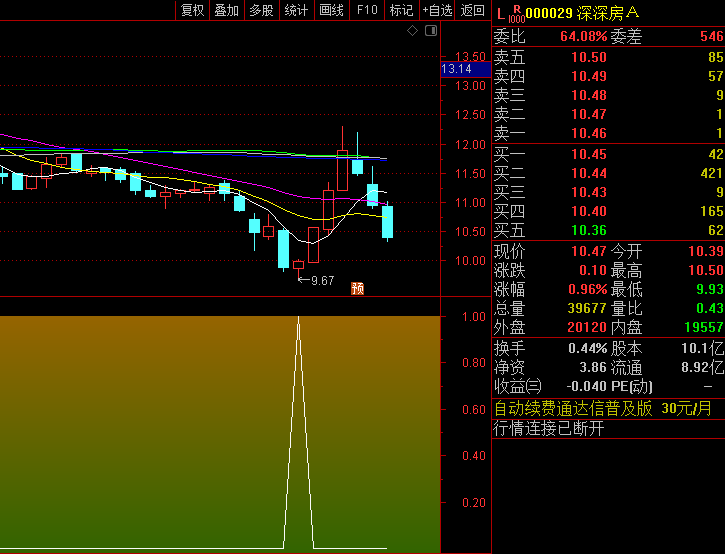Click the diamond icon above chart

[x=412, y=31]
